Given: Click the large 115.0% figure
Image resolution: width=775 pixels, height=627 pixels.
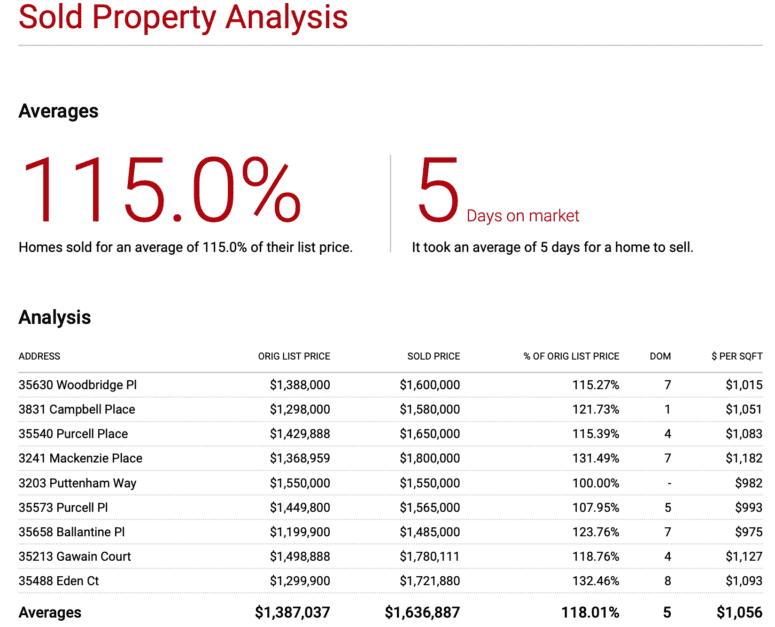Looking at the screenshot, I should (160, 190).
